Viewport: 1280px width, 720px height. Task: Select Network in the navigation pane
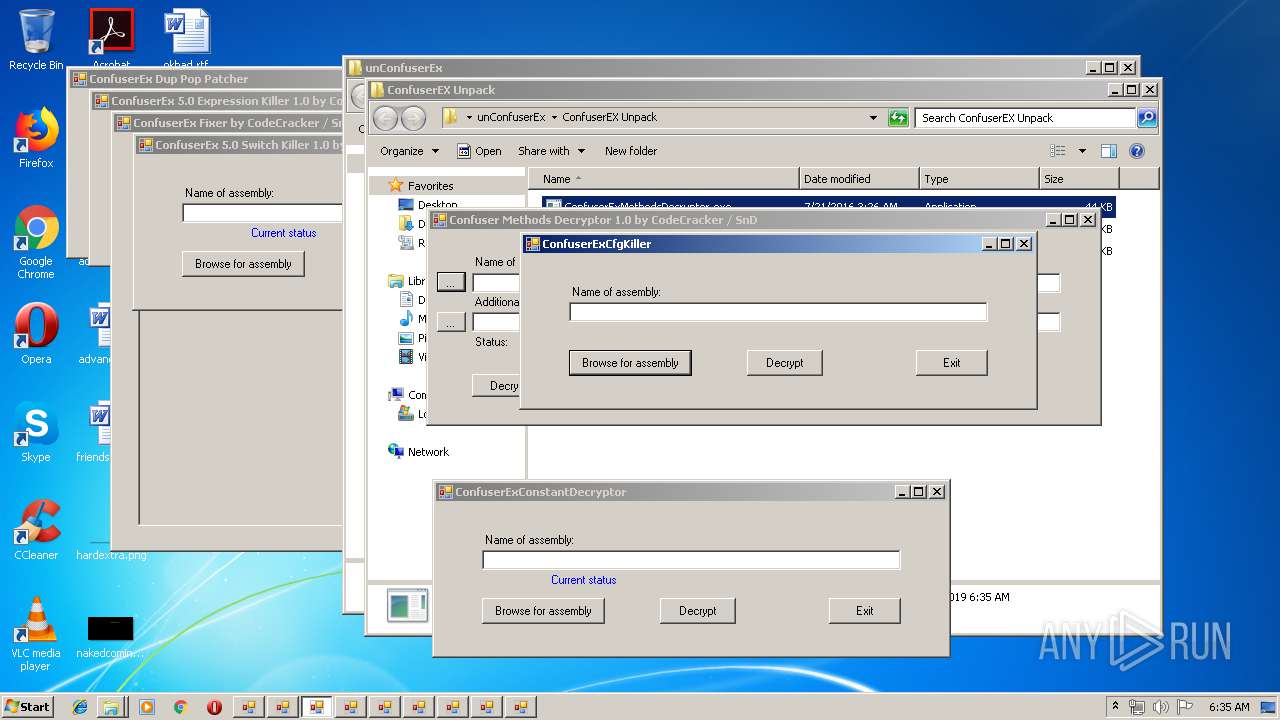pyautogui.click(x=428, y=452)
